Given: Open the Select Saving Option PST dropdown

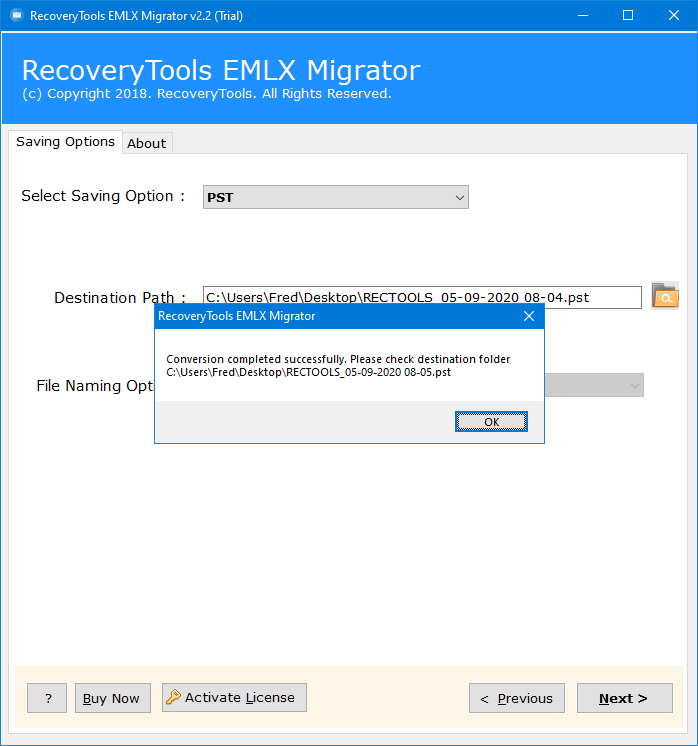Looking at the screenshot, I should (335, 197).
